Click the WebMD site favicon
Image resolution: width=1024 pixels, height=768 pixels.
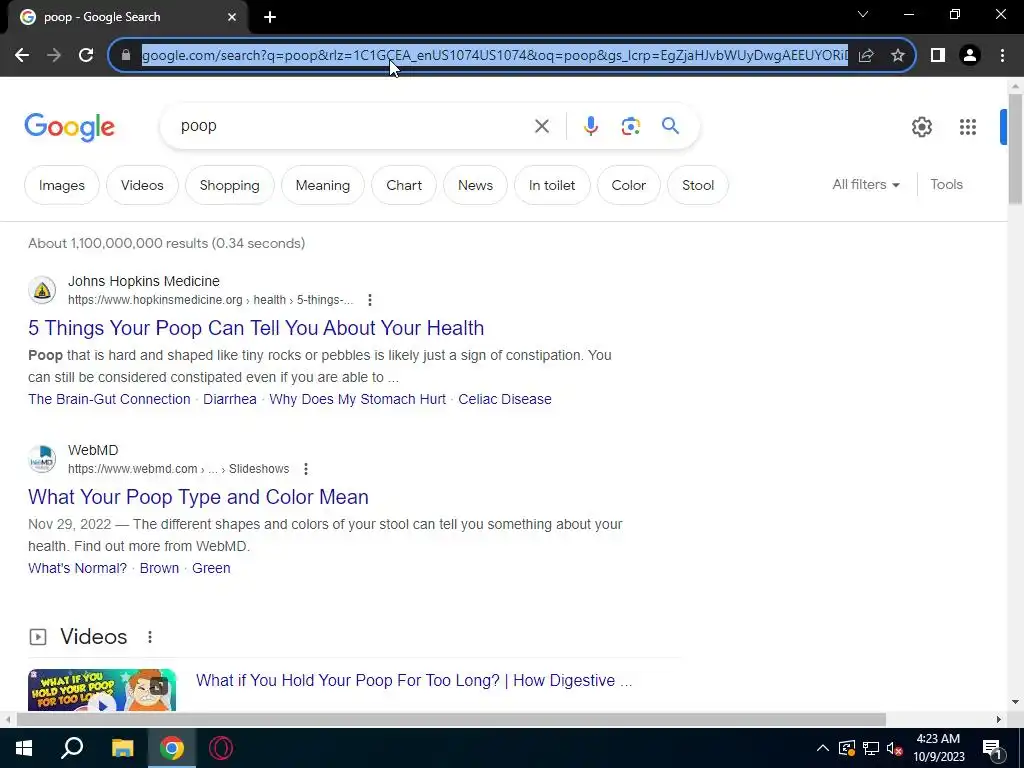[42, 459]
